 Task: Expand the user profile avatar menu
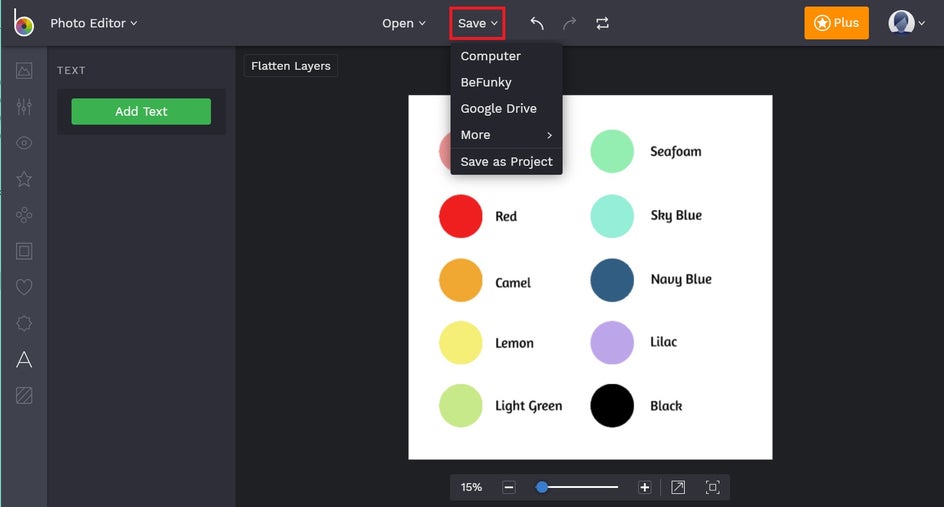pos(907,23)
